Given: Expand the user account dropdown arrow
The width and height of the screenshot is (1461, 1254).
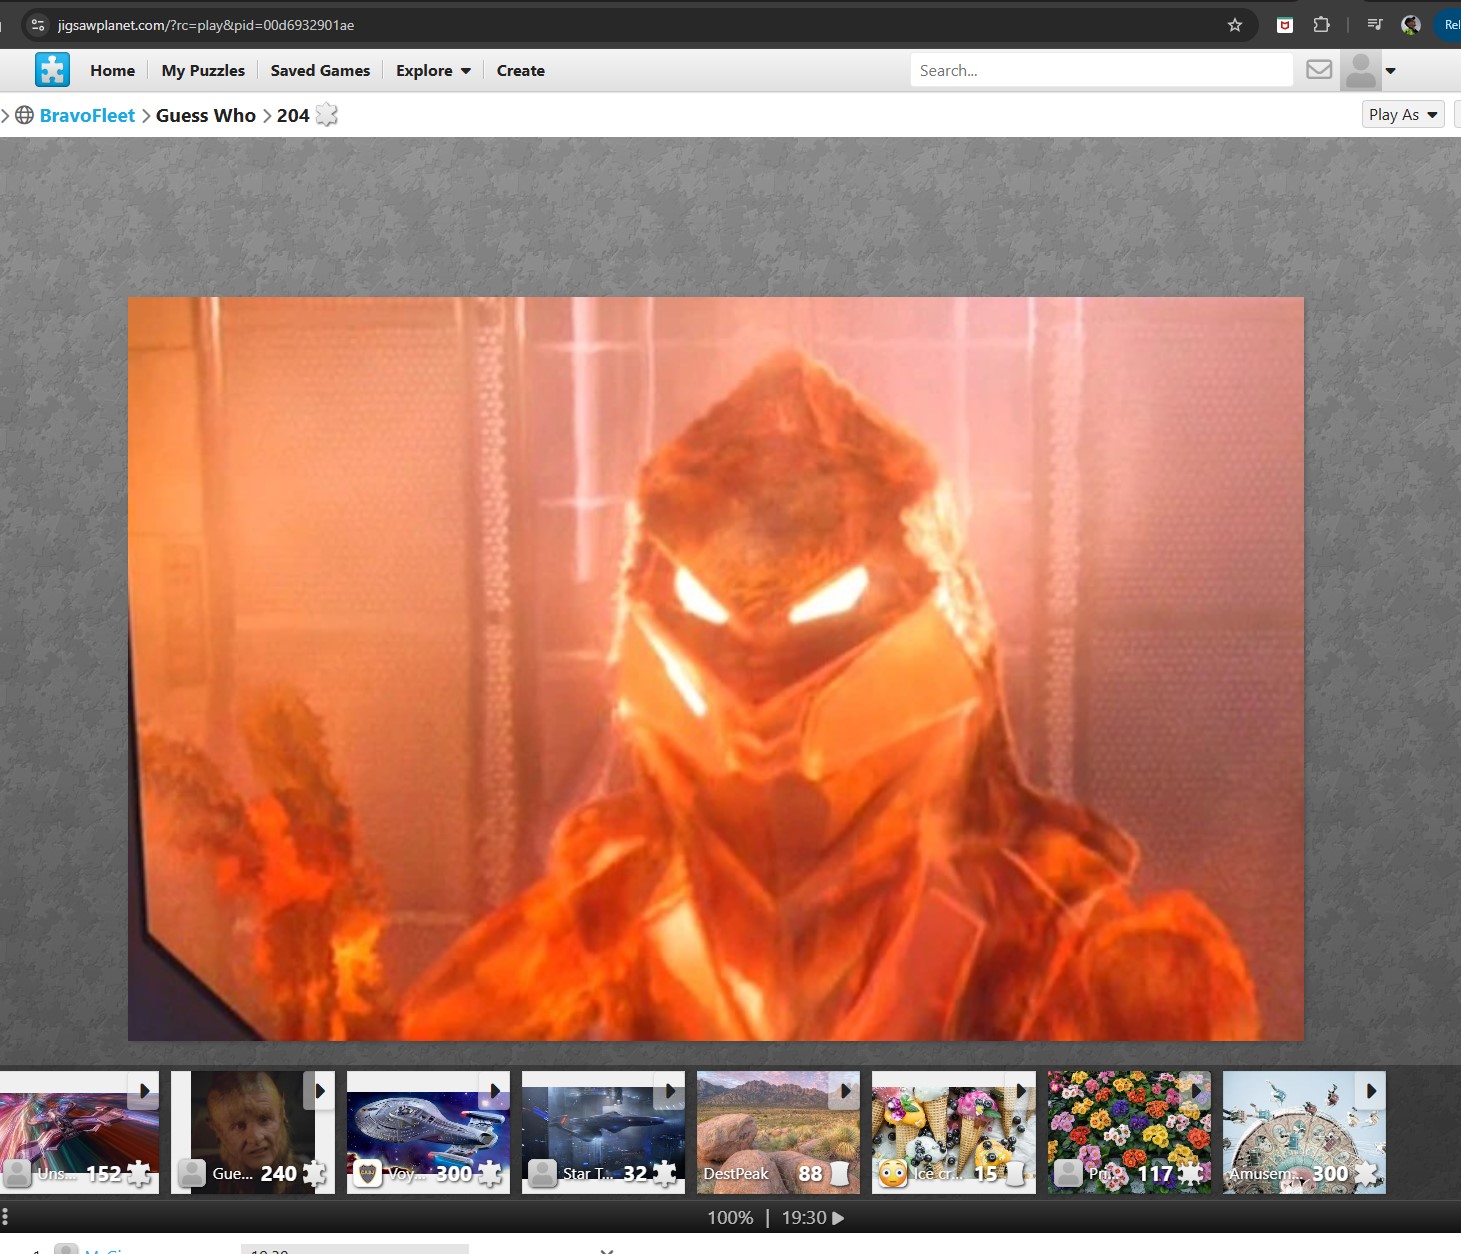Looking at the screenshot, I should 1390,71.
